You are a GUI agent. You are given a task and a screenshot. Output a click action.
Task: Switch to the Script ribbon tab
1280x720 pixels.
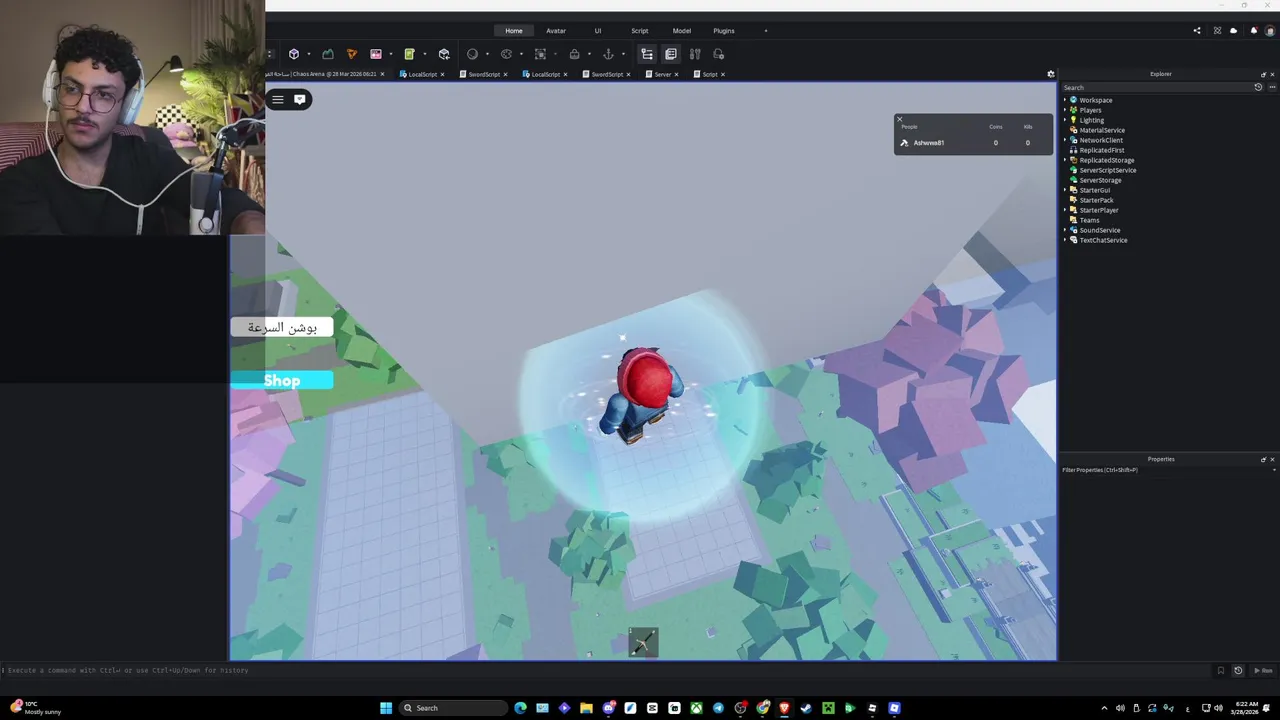point(640,31)
